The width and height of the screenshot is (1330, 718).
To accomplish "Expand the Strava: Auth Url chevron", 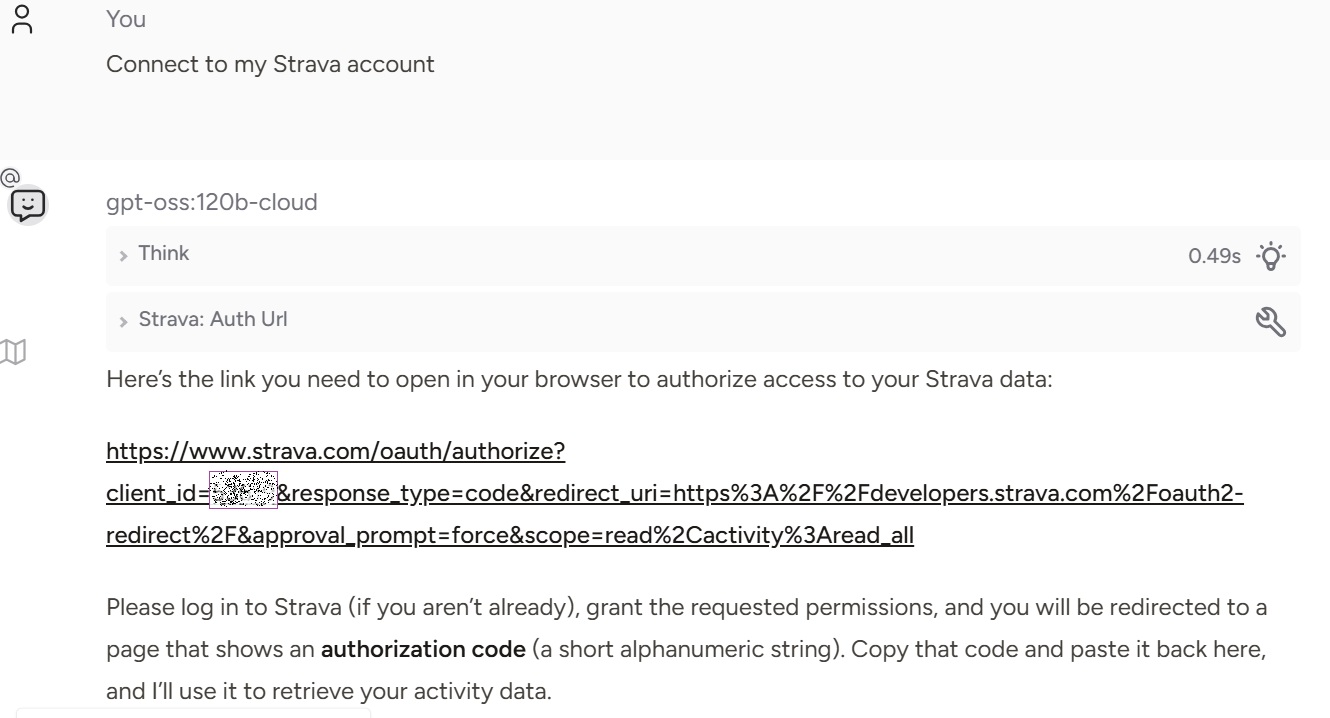I will [x=124, y=322].
